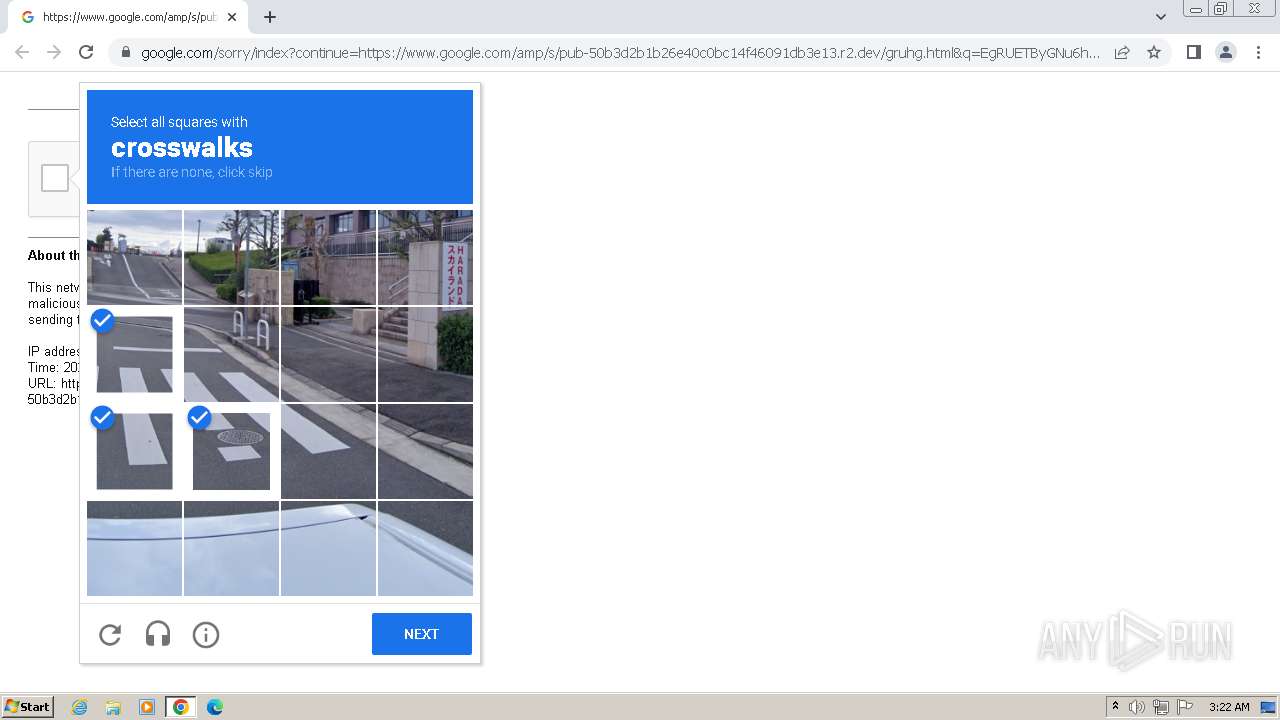Deselect checked tile with manhole cover

tap(231, 451)
